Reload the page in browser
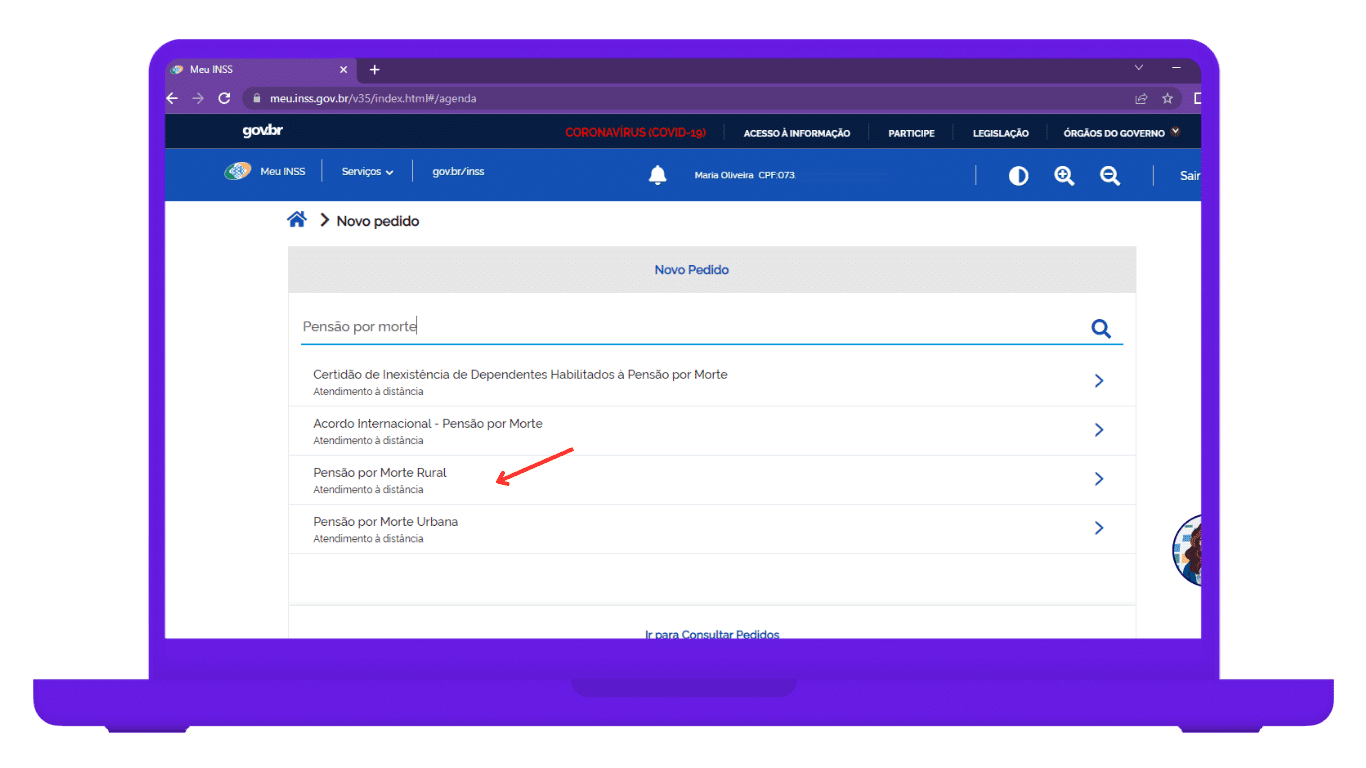Screen dimensions: 1366x768 (x=224, y=99)
